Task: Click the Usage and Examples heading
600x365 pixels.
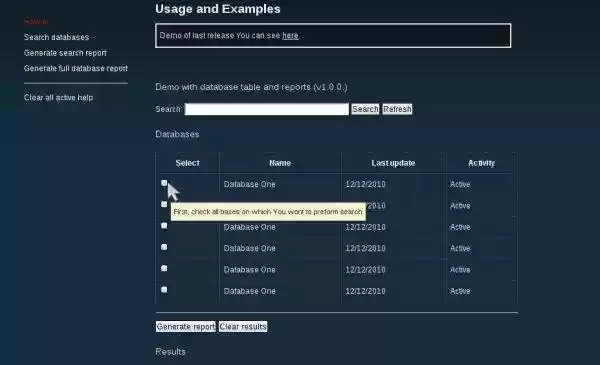Action: click(218, 9)
